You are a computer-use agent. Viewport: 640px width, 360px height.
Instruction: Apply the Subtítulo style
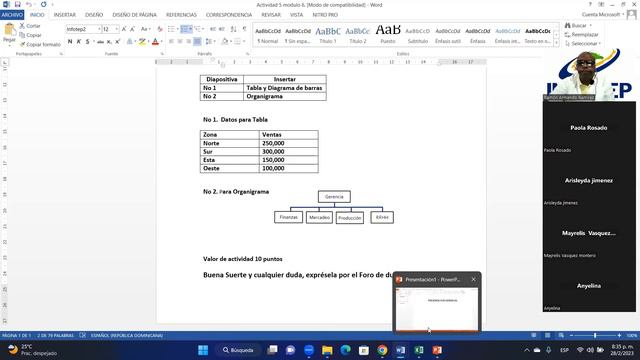[418, 36]
